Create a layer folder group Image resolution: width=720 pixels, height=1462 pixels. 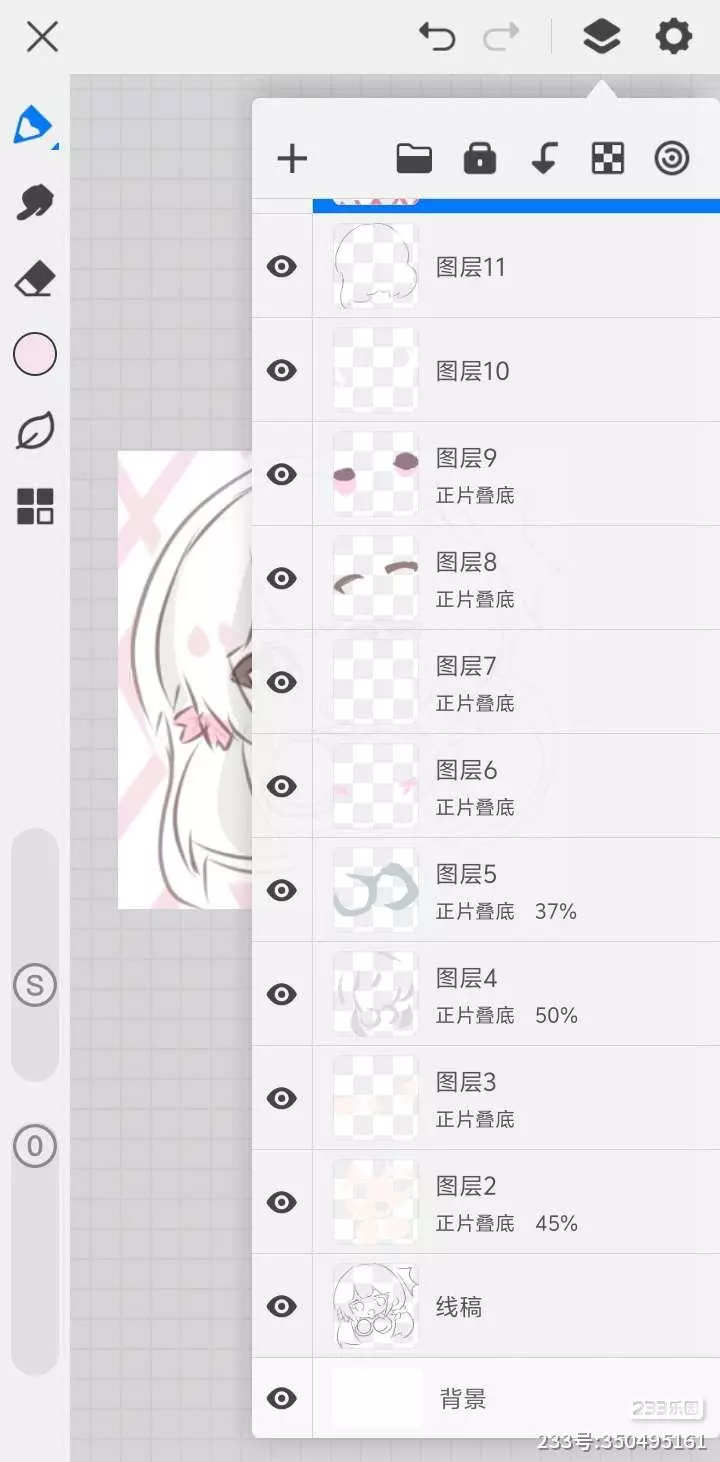(414, 158)
